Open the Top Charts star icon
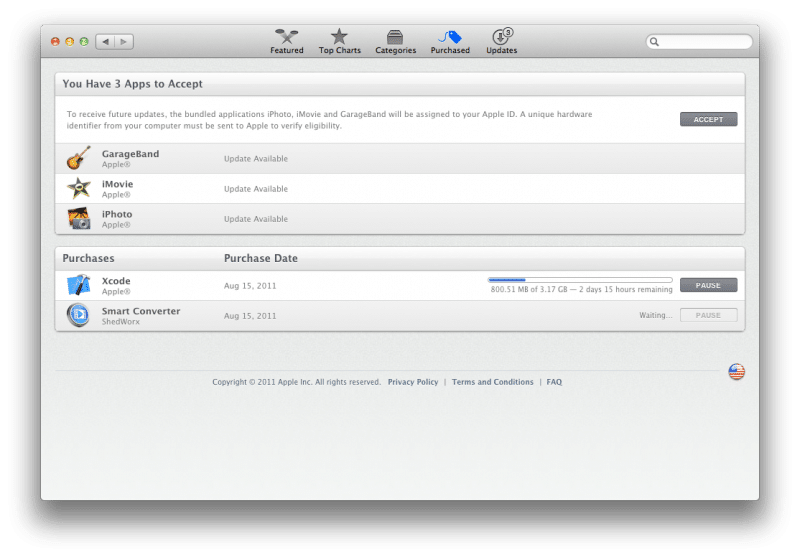800x557 pixels. coord(339,37)
